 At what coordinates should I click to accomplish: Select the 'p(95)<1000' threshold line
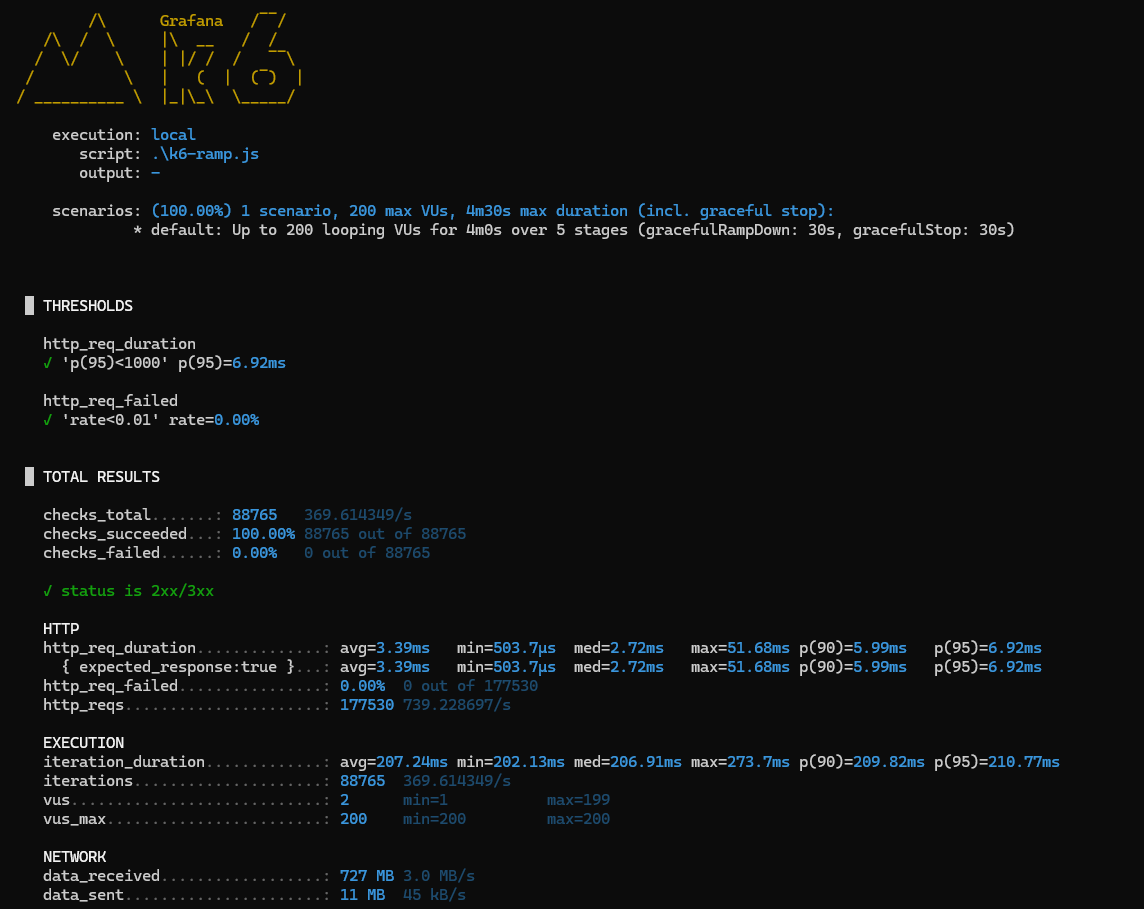pos(164,363)
